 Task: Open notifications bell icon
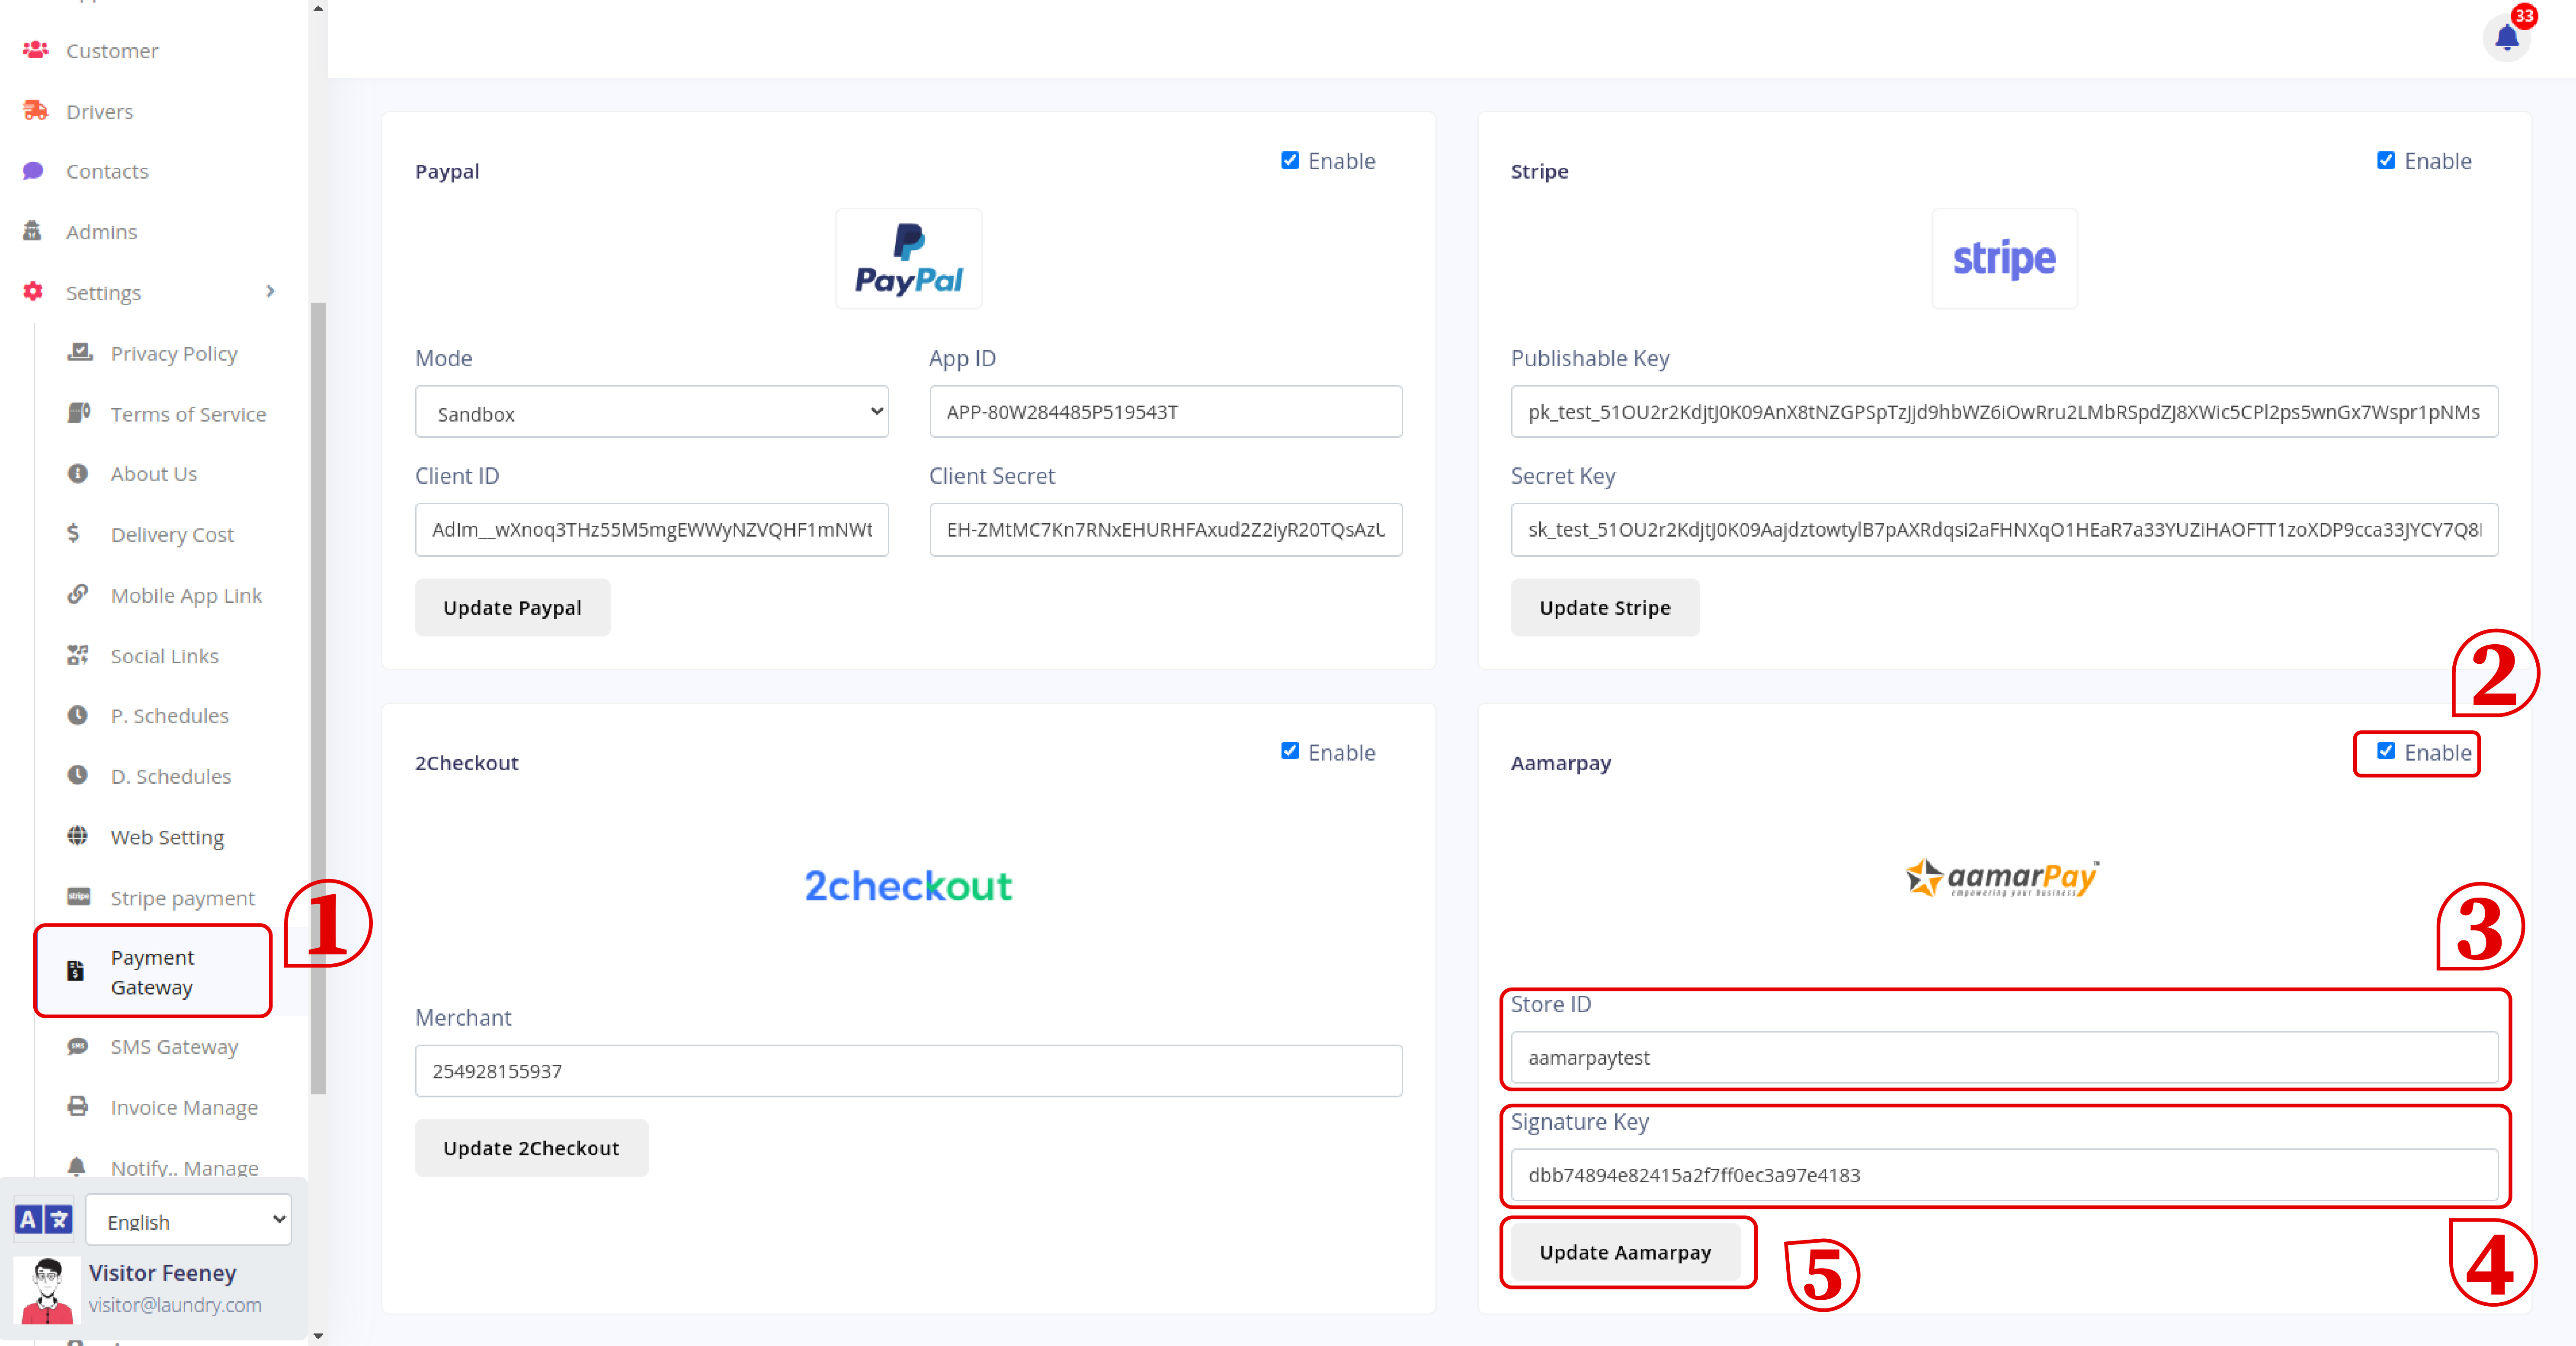[x=2506, y=38]
